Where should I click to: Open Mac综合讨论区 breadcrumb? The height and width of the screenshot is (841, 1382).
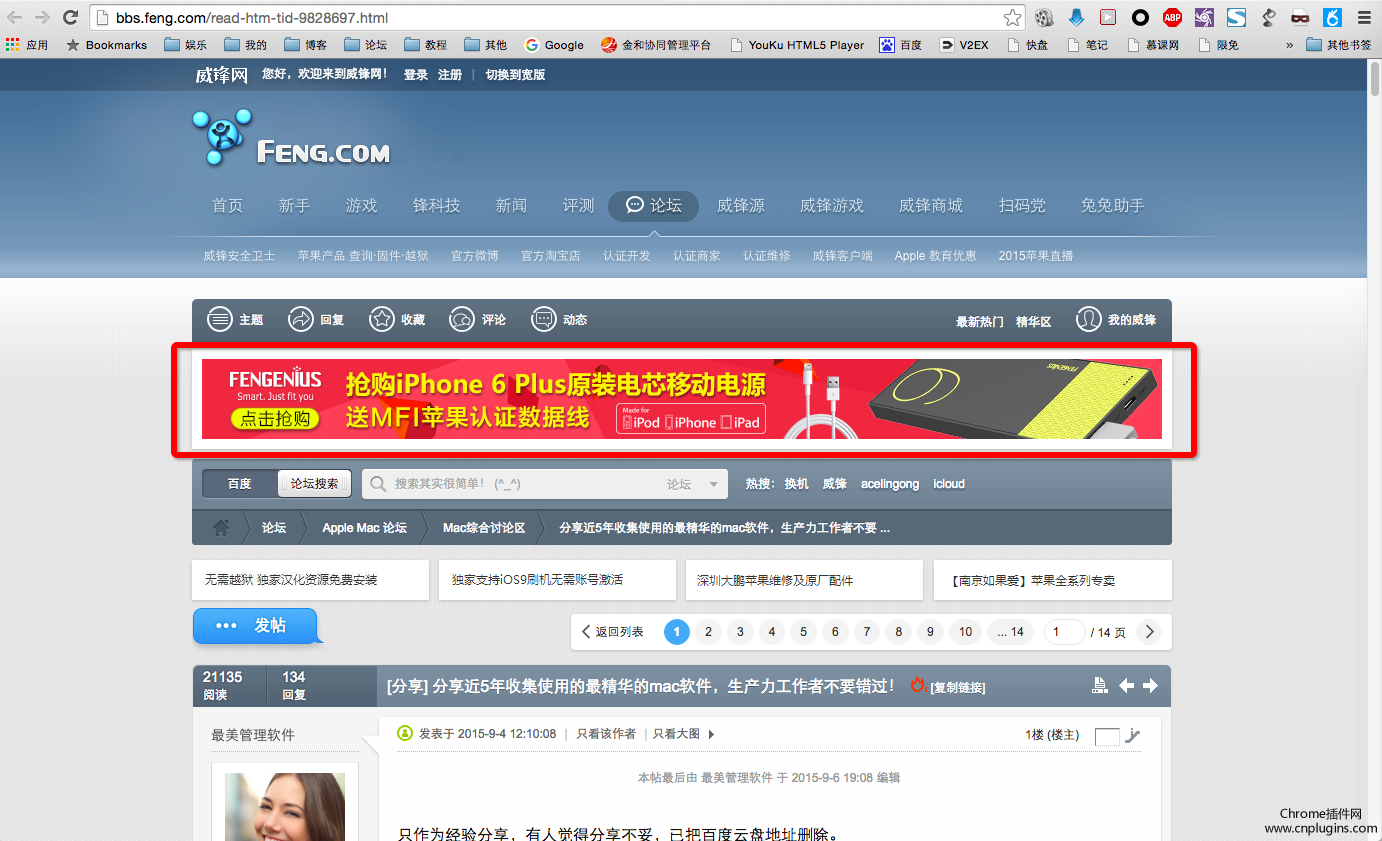pos(484,528)
